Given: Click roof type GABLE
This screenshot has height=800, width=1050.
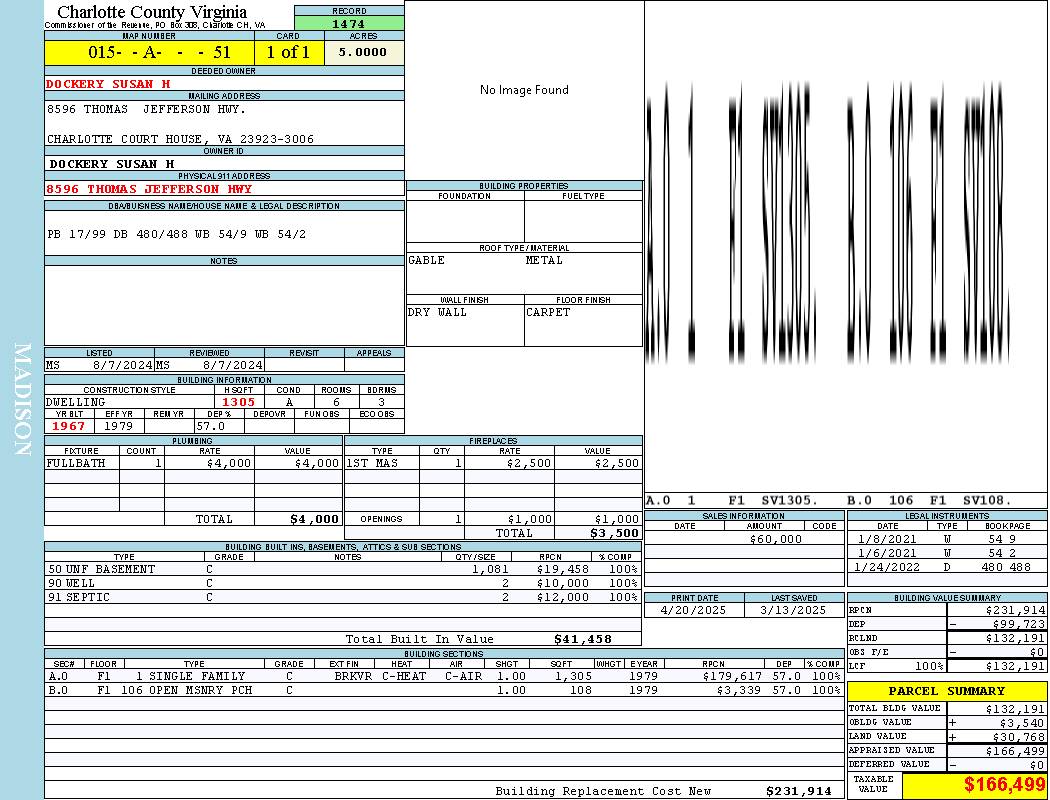Looking at the screenshot, I should (x=427, y=260).
